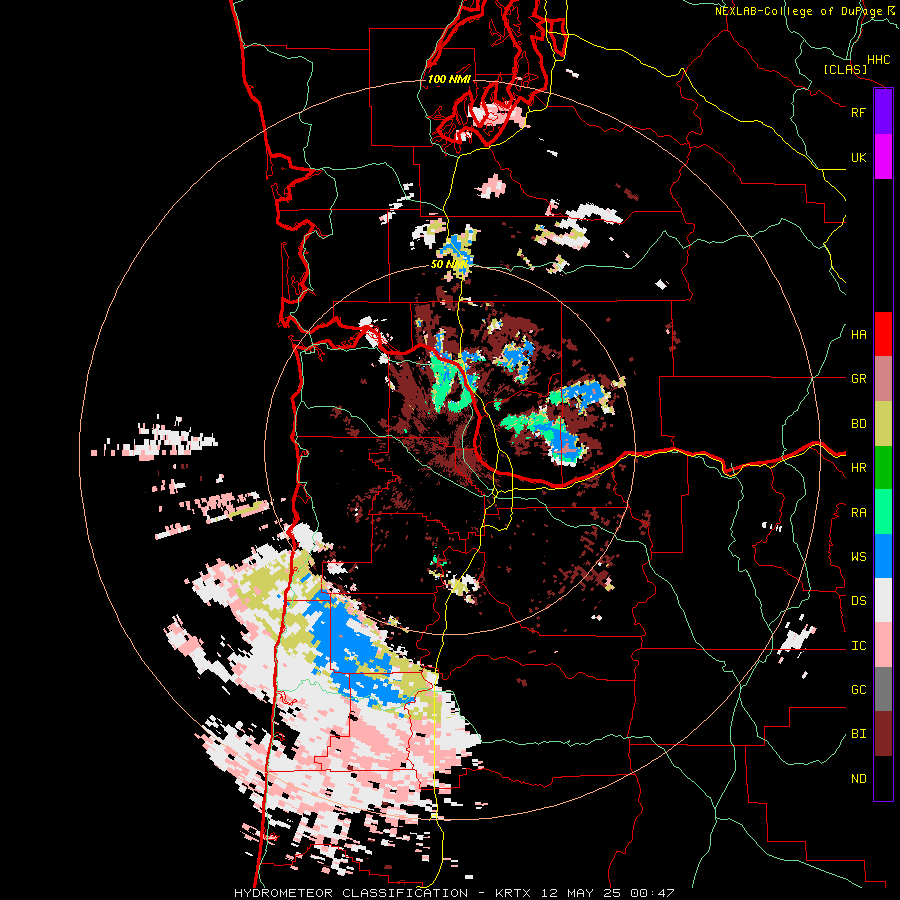The width and height of the screenshot is (900, 900).
Task: Click the GC gray legend swatch
Action: click(883, 689)
